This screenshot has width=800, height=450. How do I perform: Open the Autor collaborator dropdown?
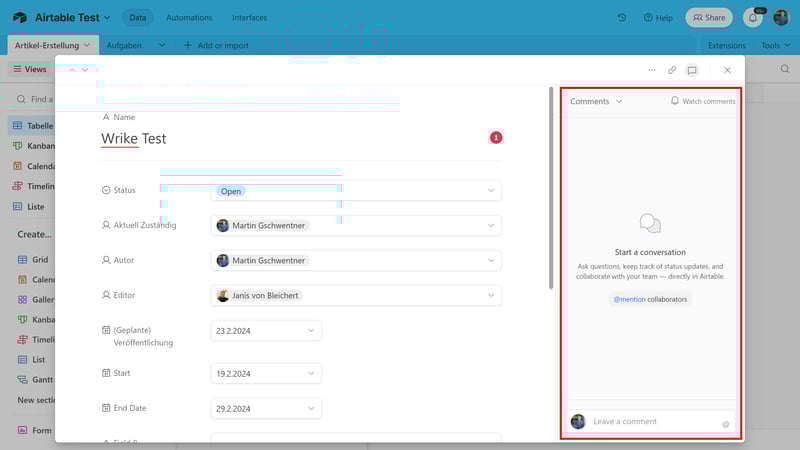[356, 260]
